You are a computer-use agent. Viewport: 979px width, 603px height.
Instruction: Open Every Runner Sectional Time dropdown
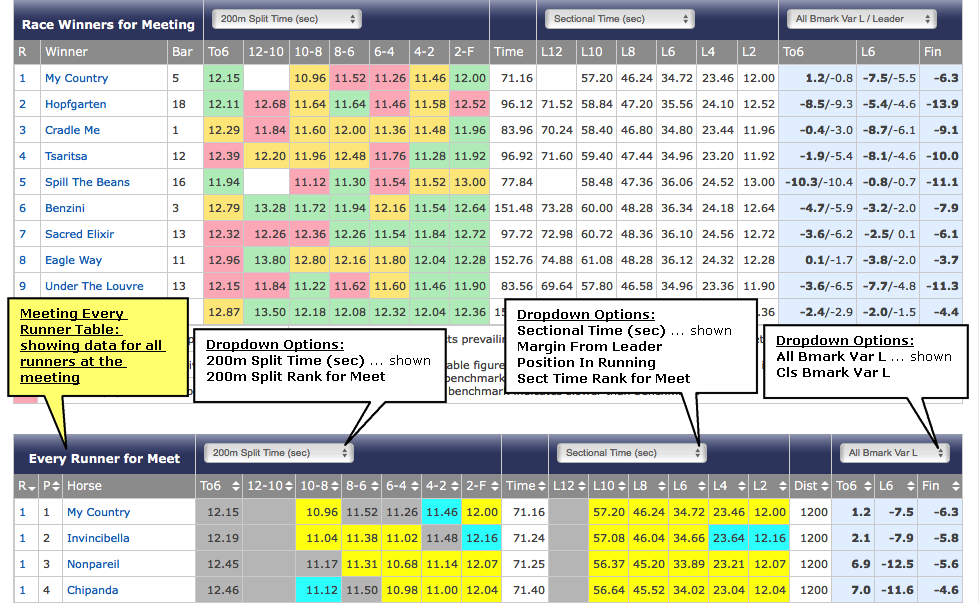(630, 453)
